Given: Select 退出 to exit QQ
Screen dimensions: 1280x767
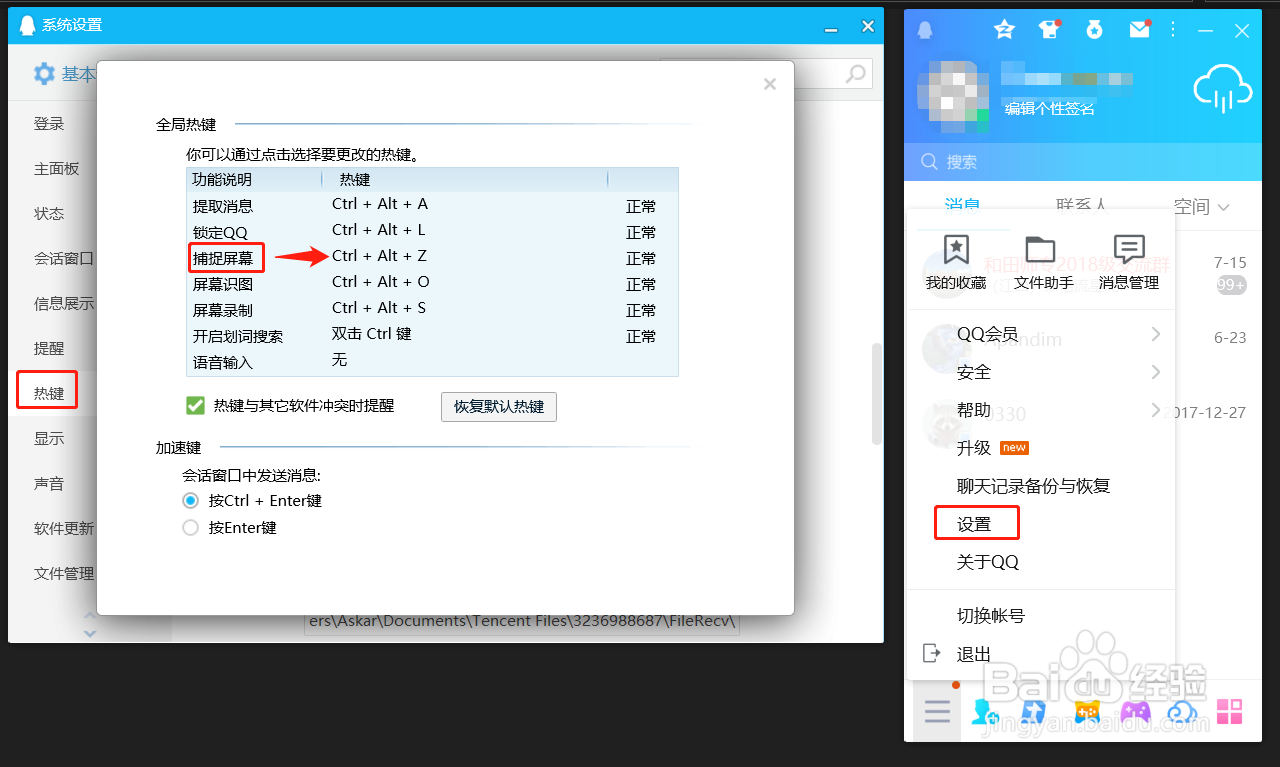Looking at the screenshot, I should (974, 654).
